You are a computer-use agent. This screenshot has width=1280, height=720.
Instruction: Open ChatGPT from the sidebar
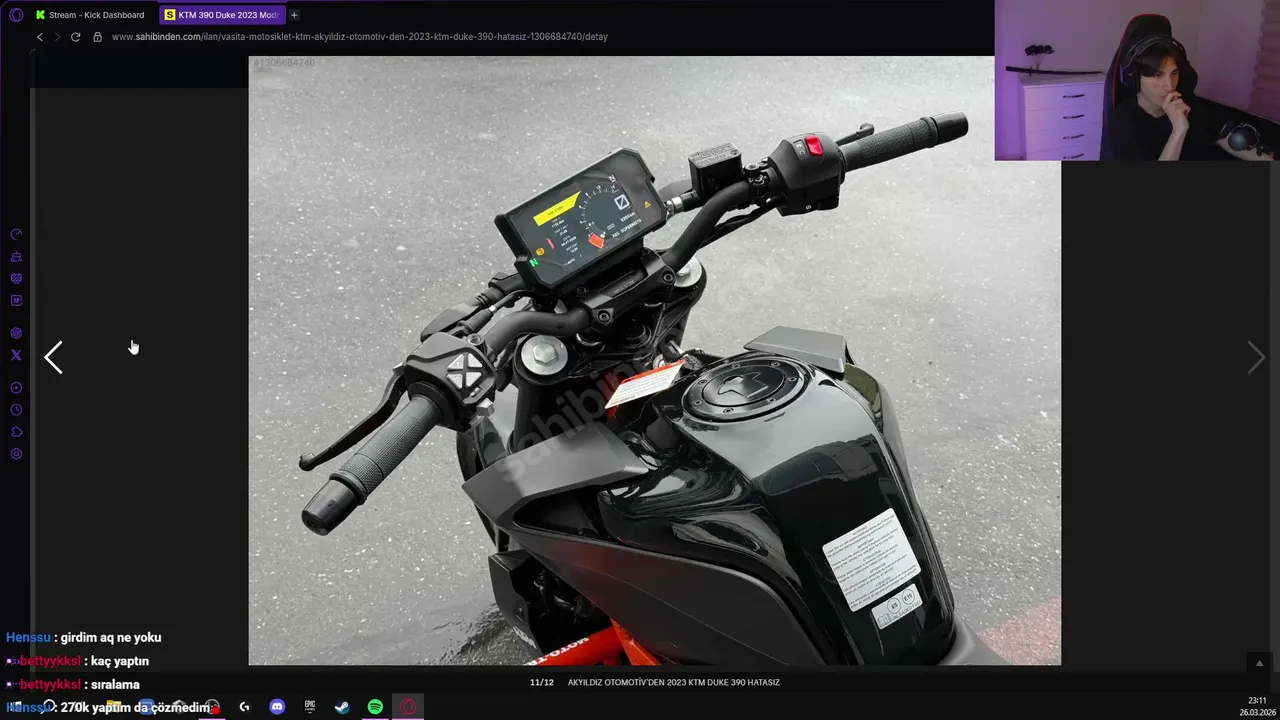pos(16,333)
